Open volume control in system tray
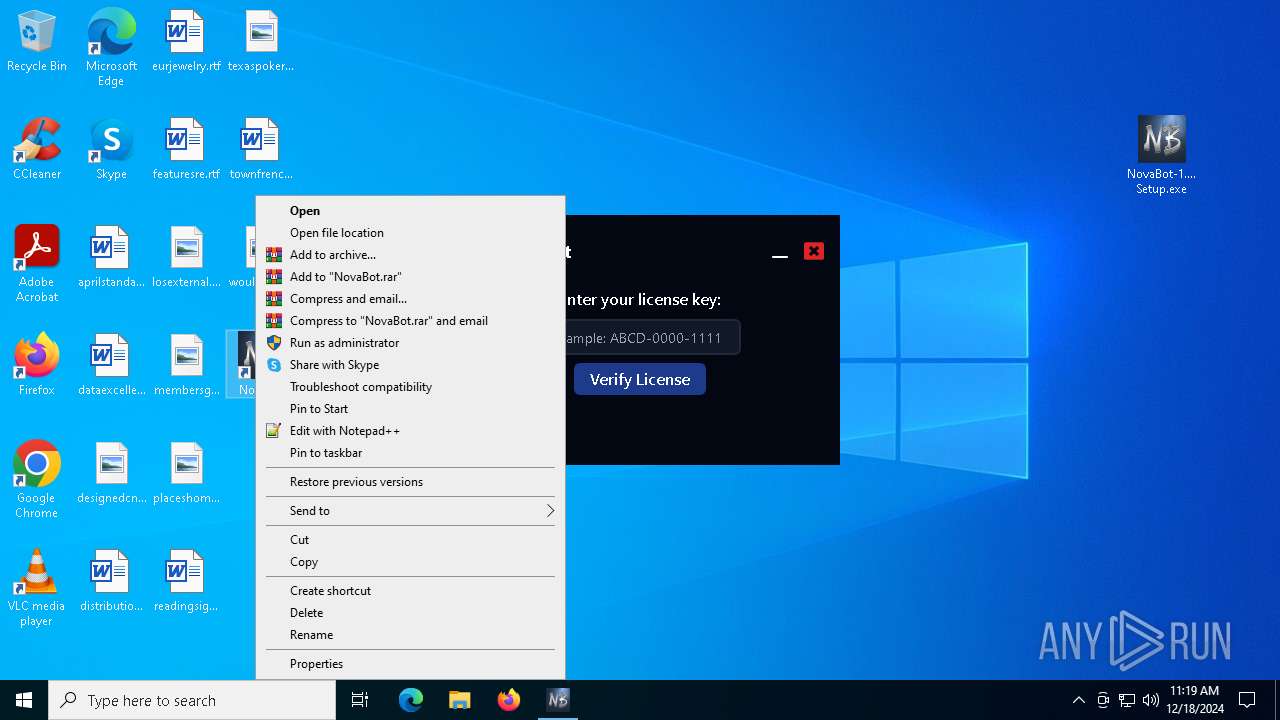 click(x=1151, y=700)
